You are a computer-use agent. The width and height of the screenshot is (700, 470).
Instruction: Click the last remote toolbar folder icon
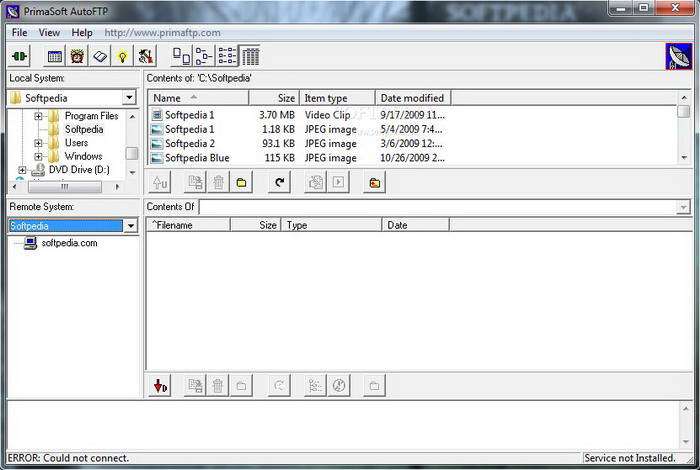pyautogui.click(x=375, y=385)
